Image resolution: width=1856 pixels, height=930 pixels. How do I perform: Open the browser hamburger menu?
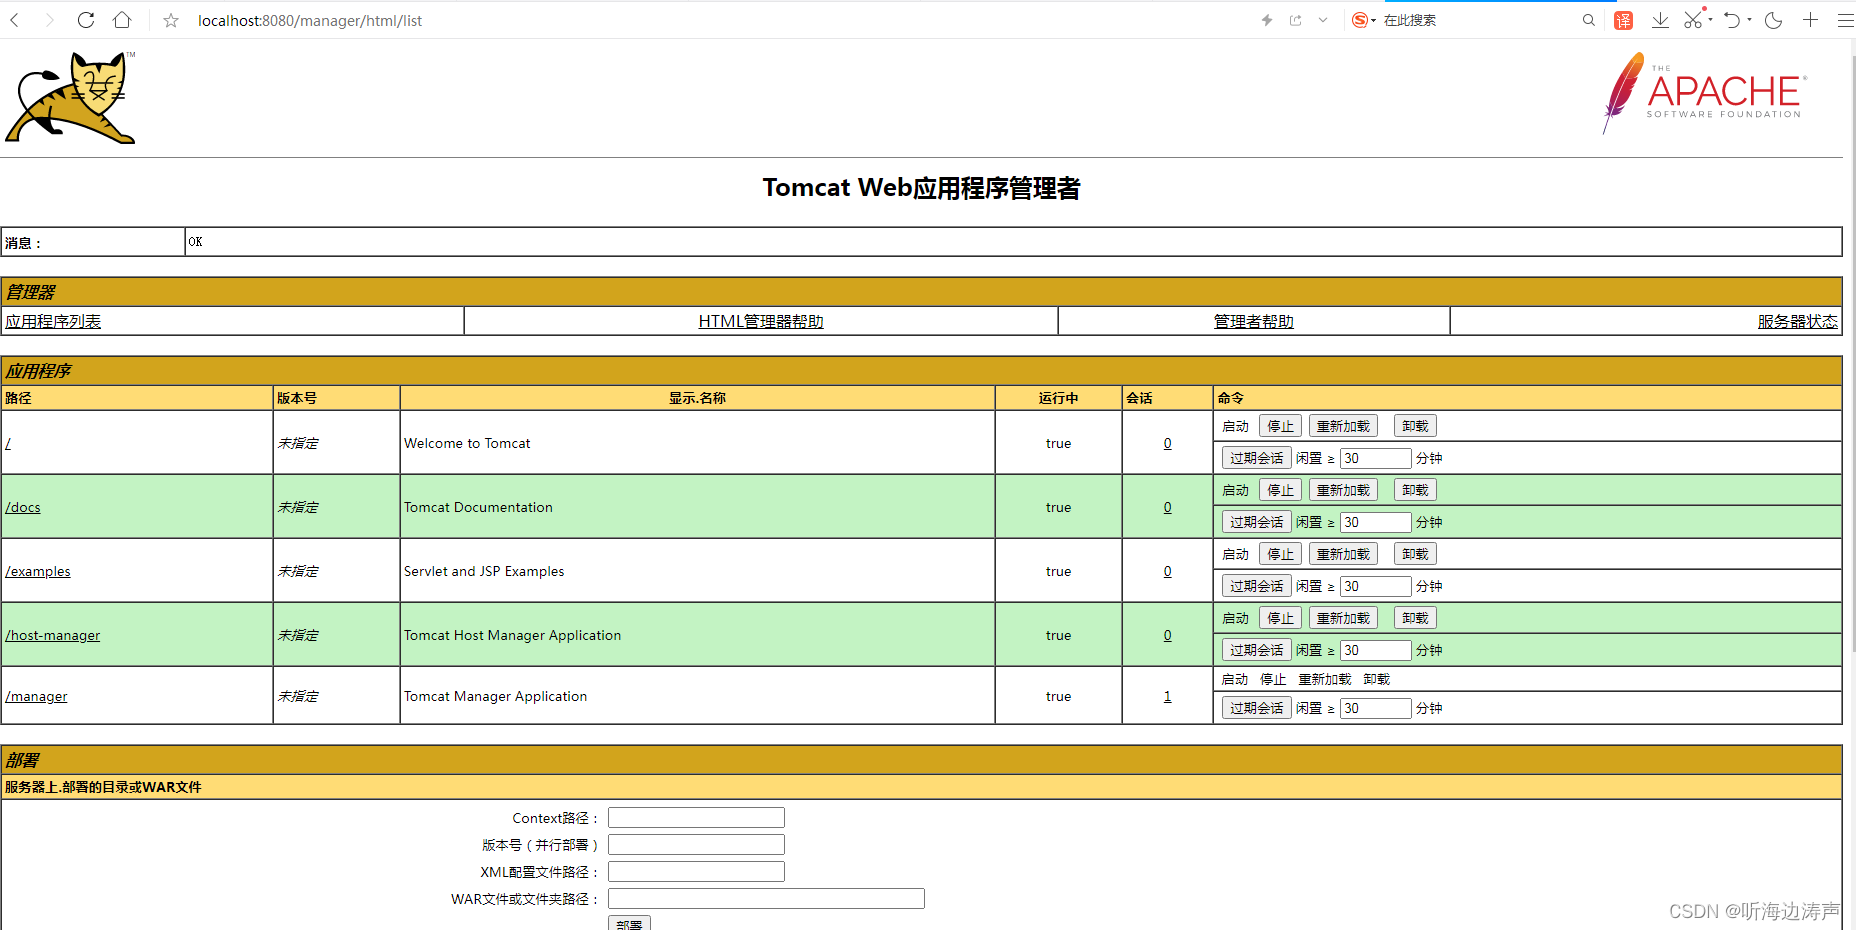pyautogui.click(x=1845, y=20)
